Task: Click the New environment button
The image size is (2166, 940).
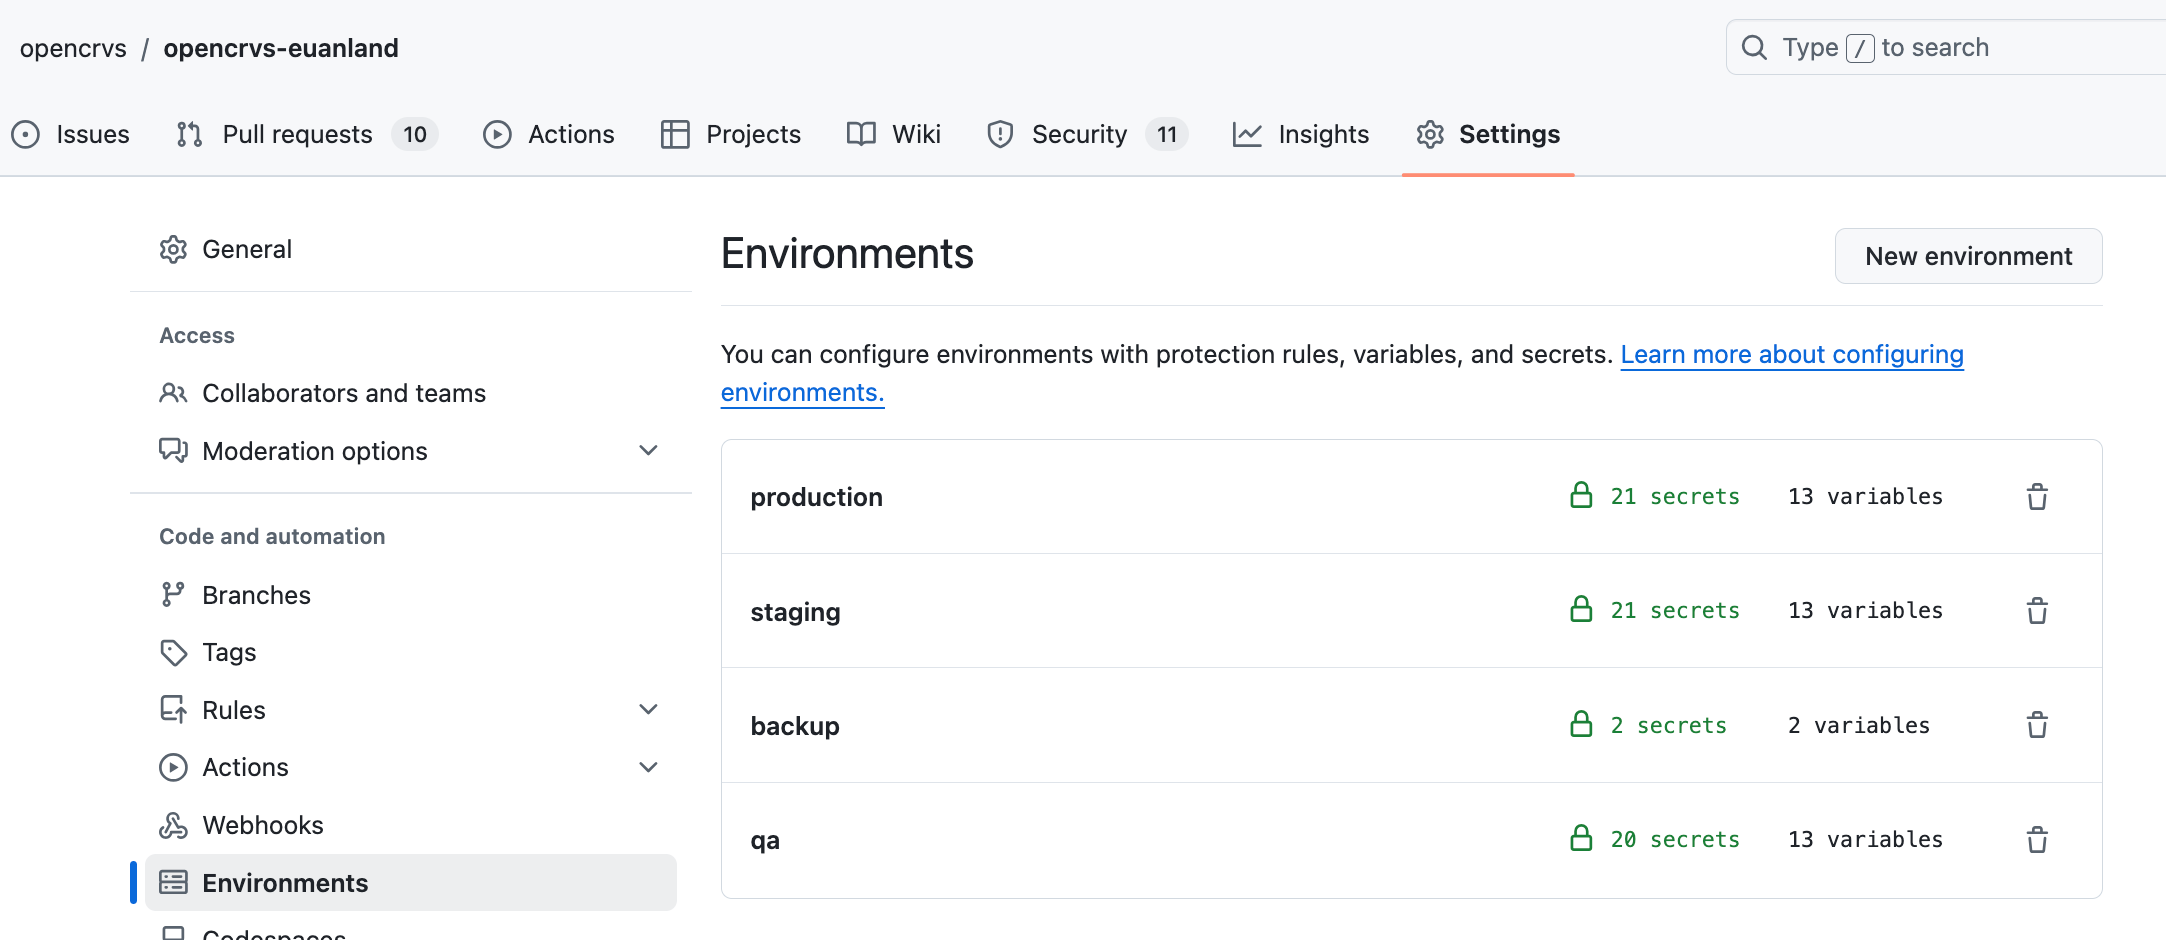Action: (1968, 256)
